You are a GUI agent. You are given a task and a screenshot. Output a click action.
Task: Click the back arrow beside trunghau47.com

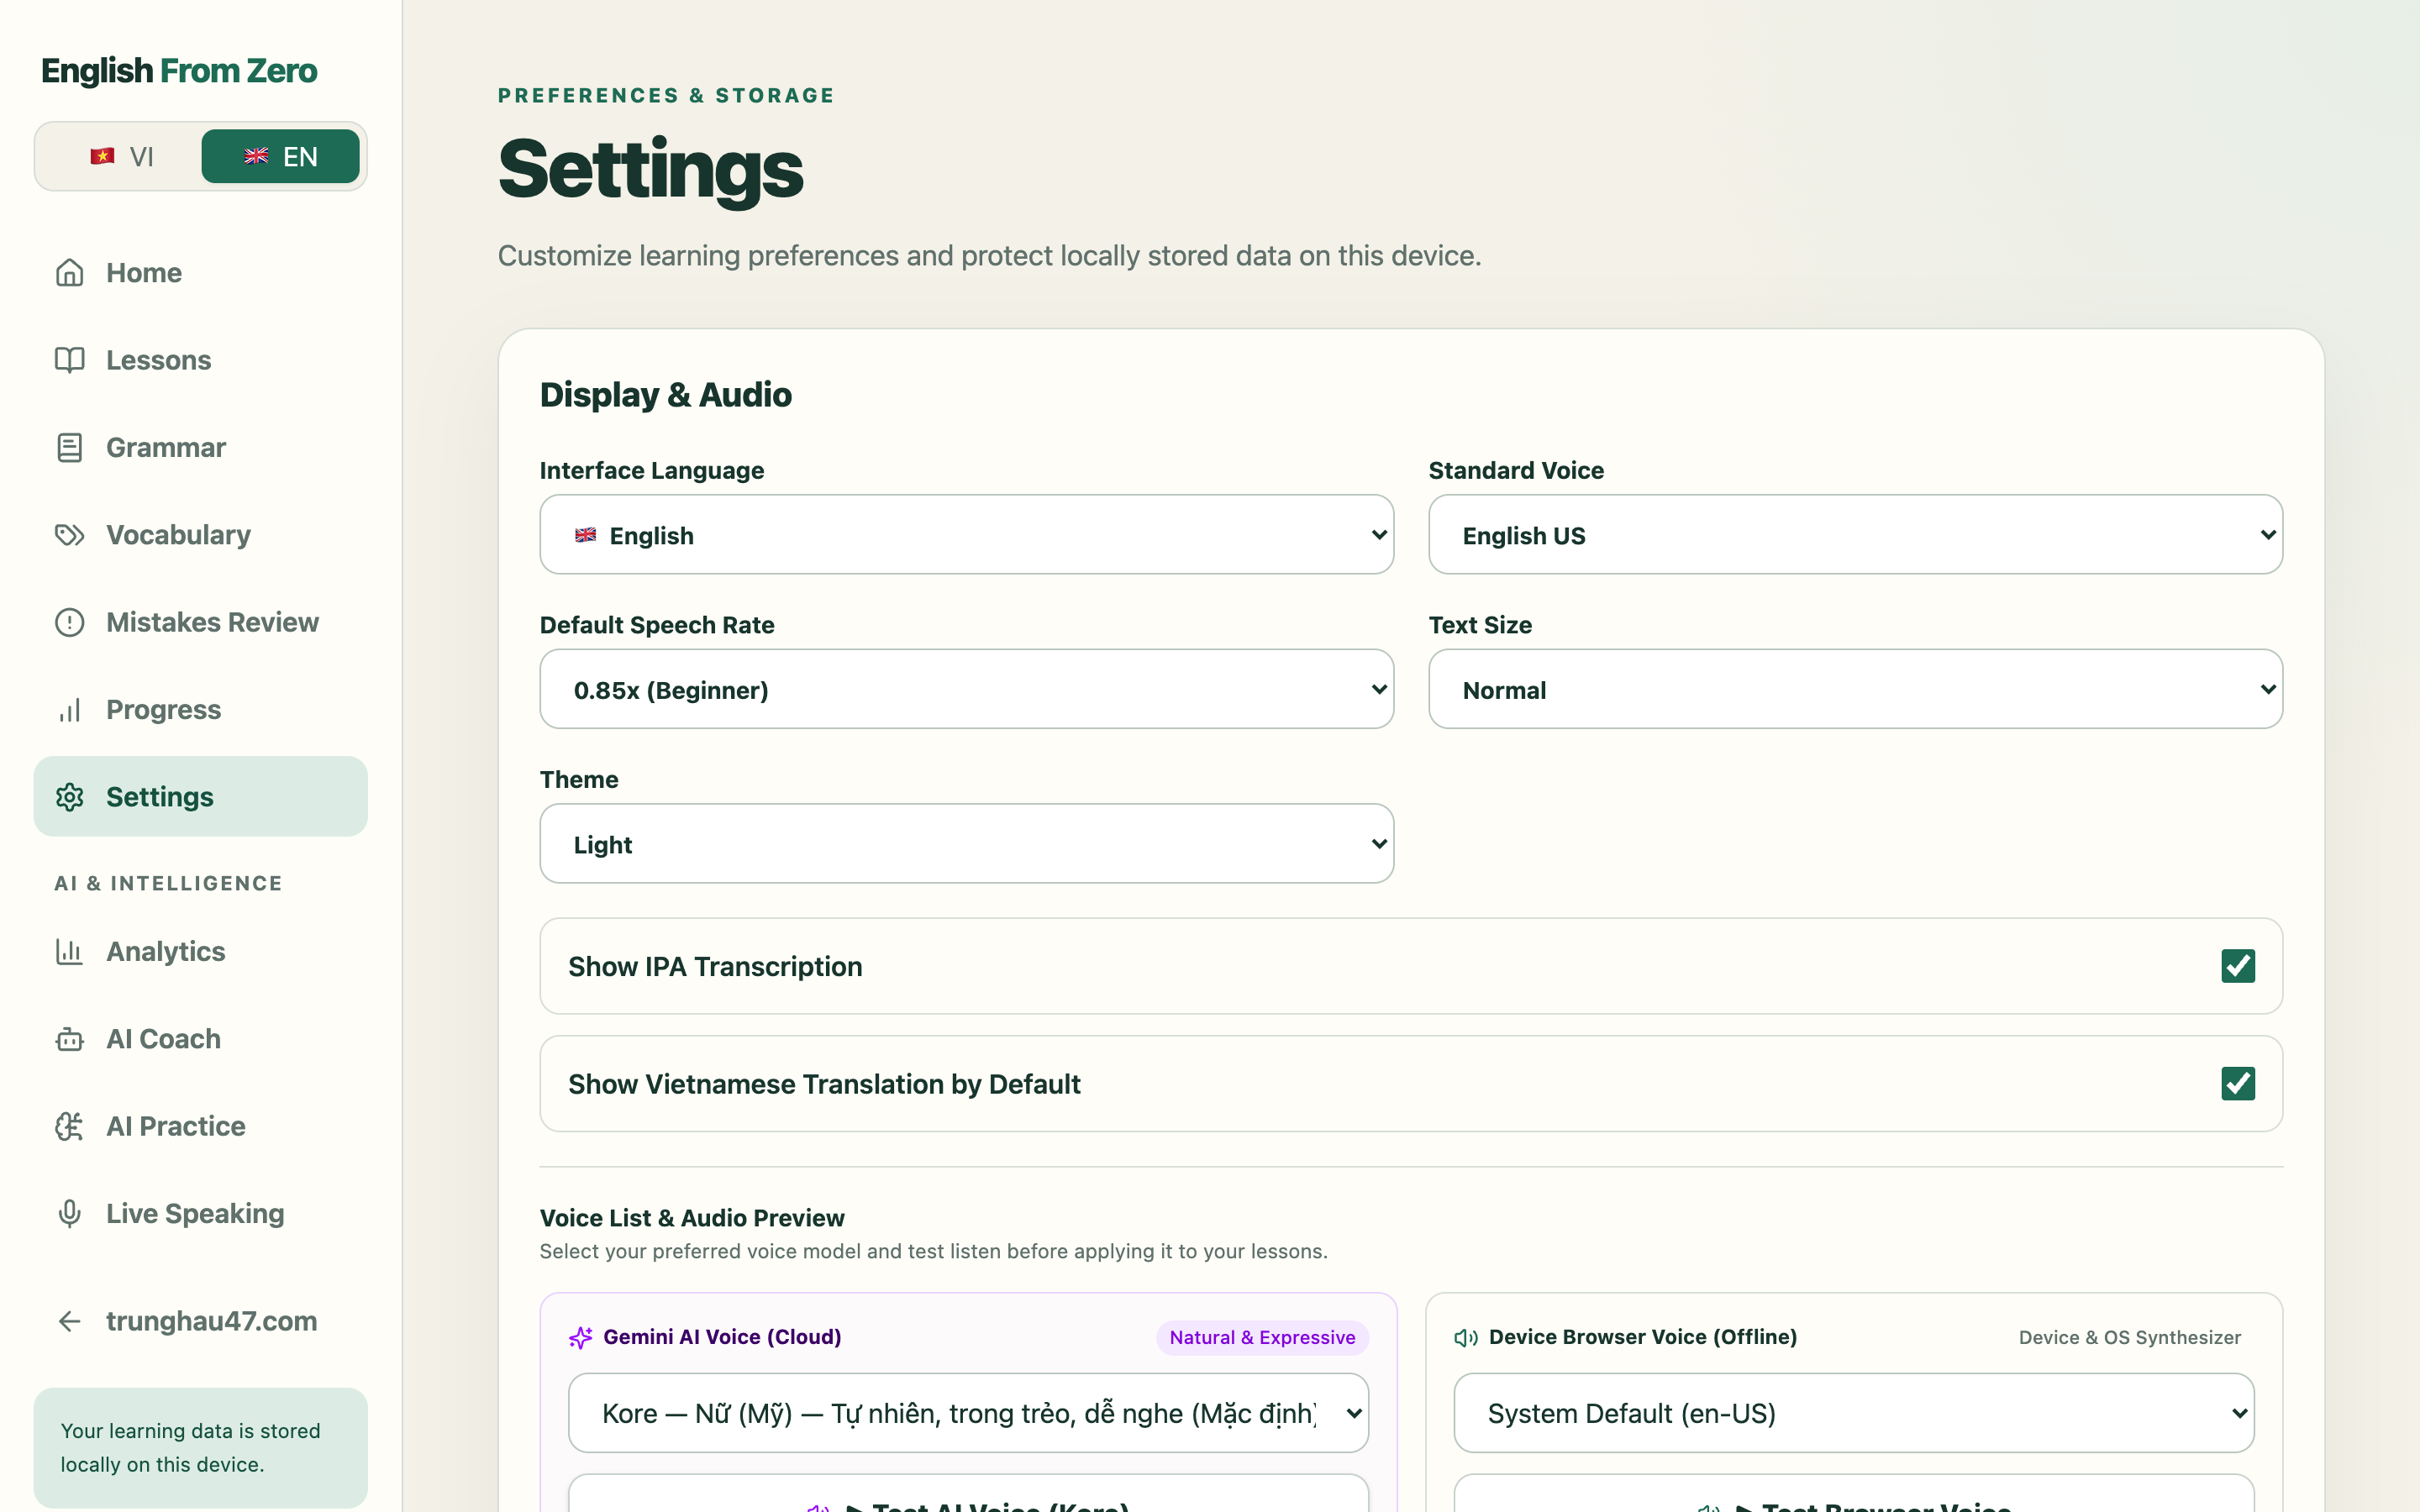69,1321
